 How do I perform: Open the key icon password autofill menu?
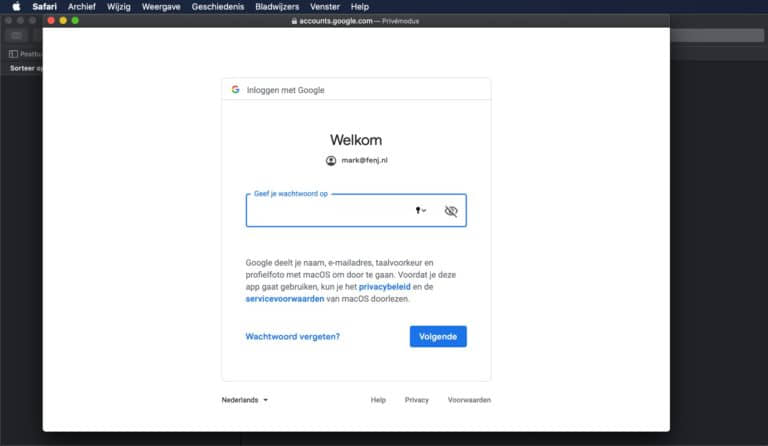coord(420,211)
